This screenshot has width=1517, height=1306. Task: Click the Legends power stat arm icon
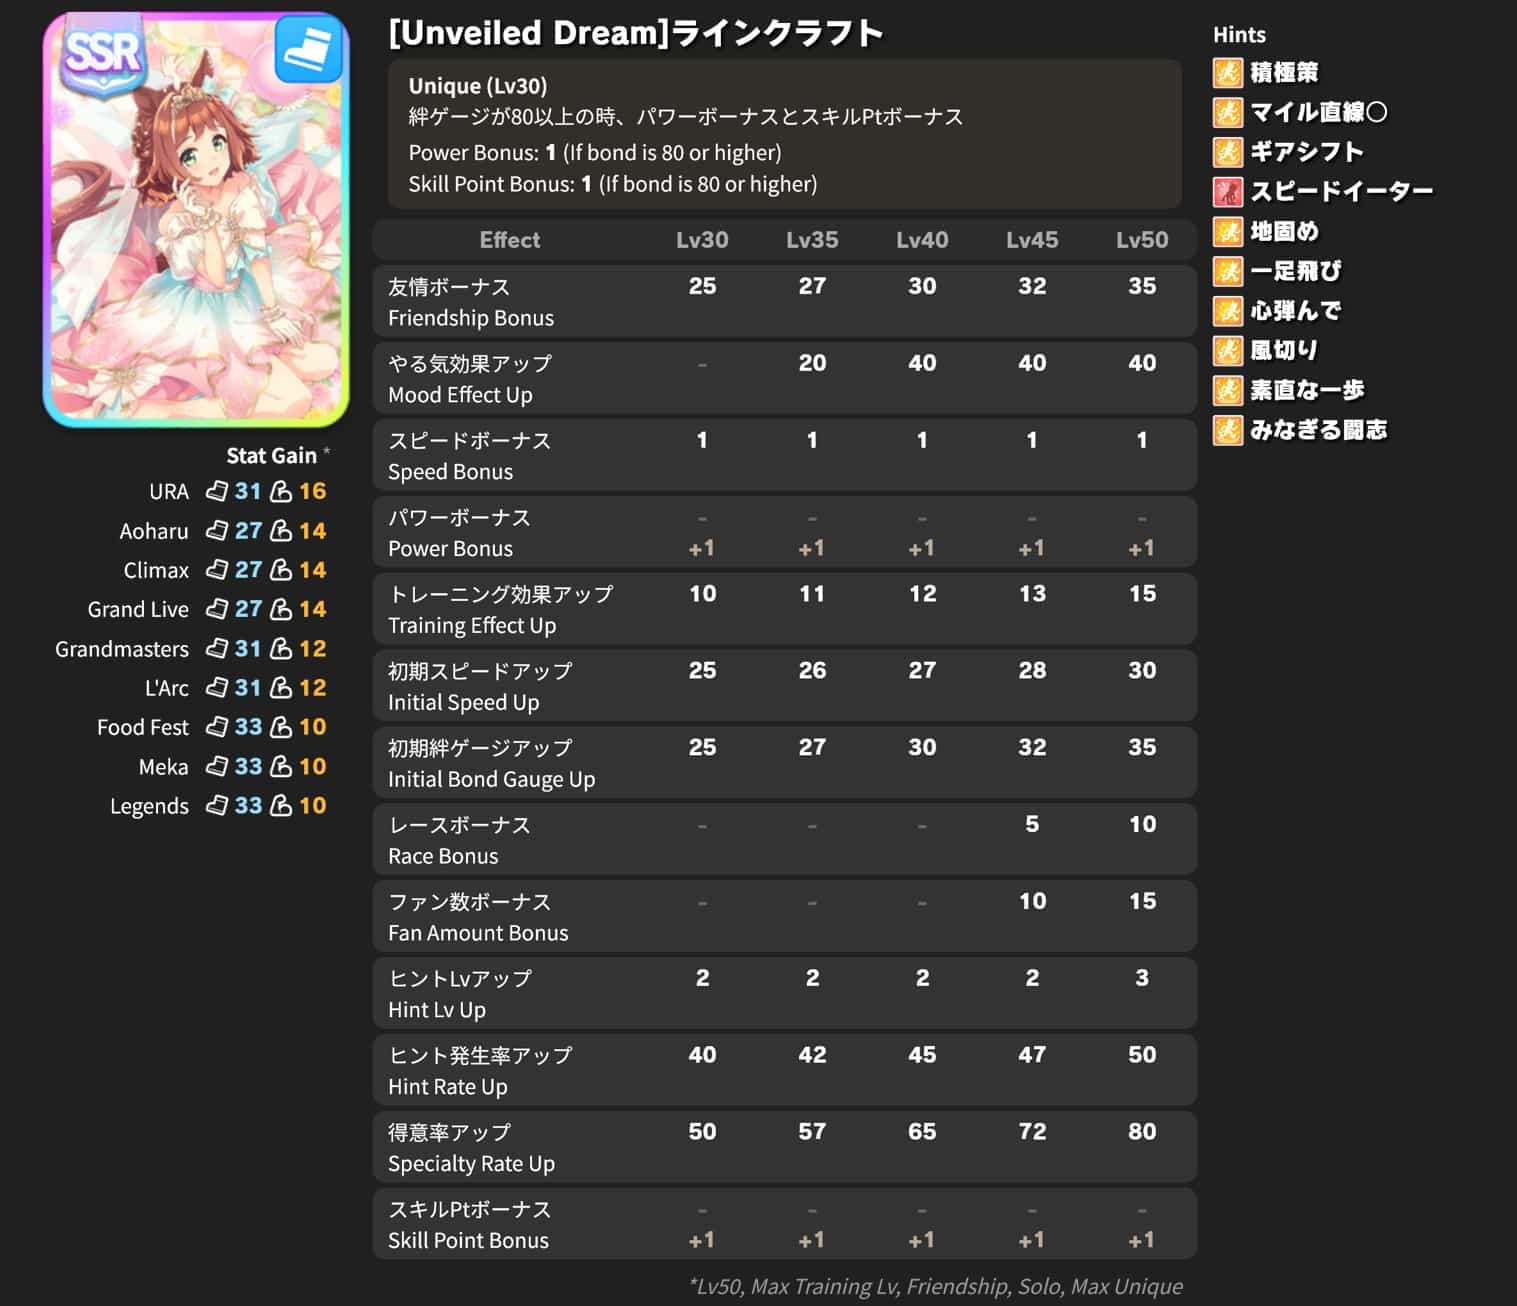coord(282,806)
